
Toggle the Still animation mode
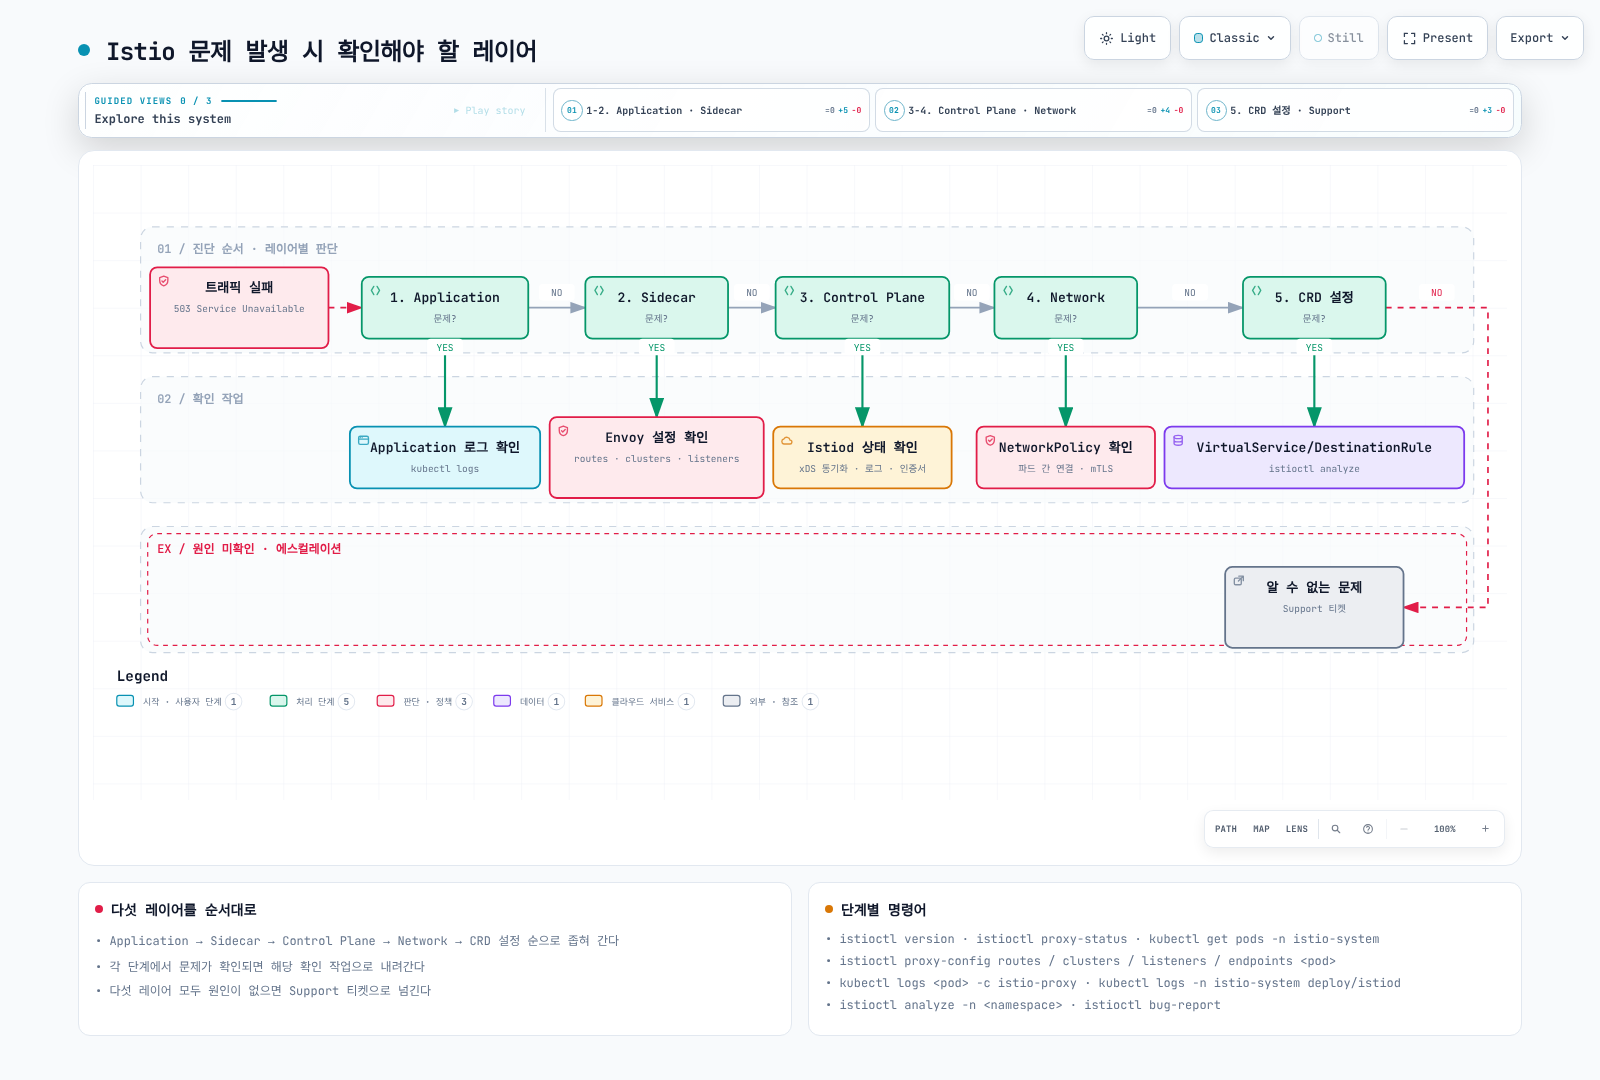point(1338,38)
